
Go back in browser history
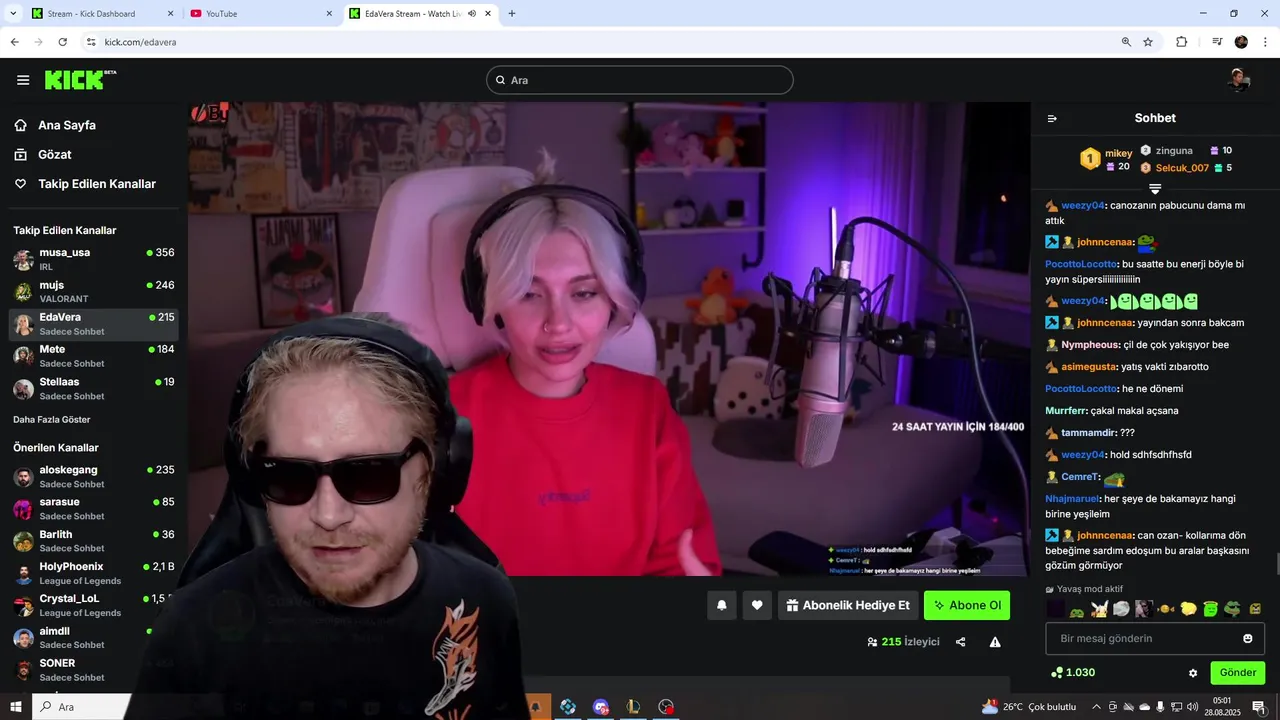pos(14,42)
